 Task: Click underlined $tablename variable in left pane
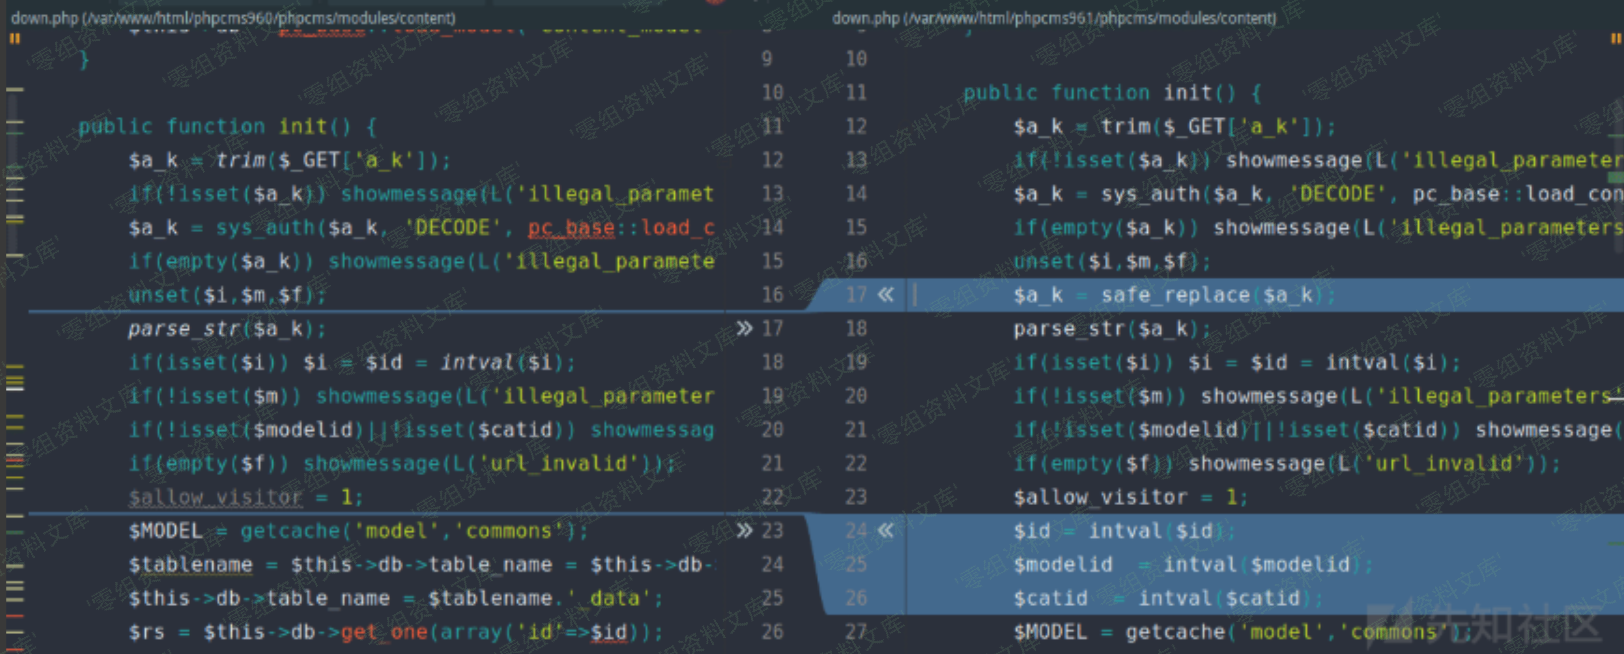[190, 565]
